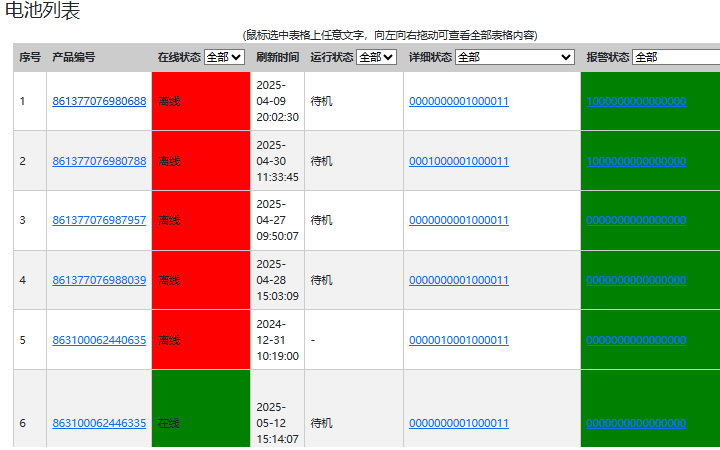
Task: Select row 2 待机 running status
Action: 321,161
